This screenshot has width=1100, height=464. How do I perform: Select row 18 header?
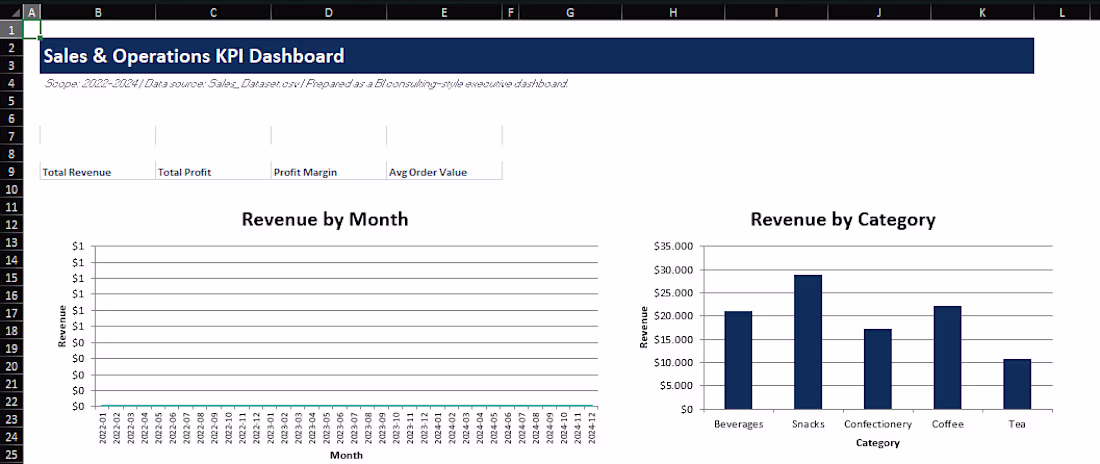(x=12, y=331)
